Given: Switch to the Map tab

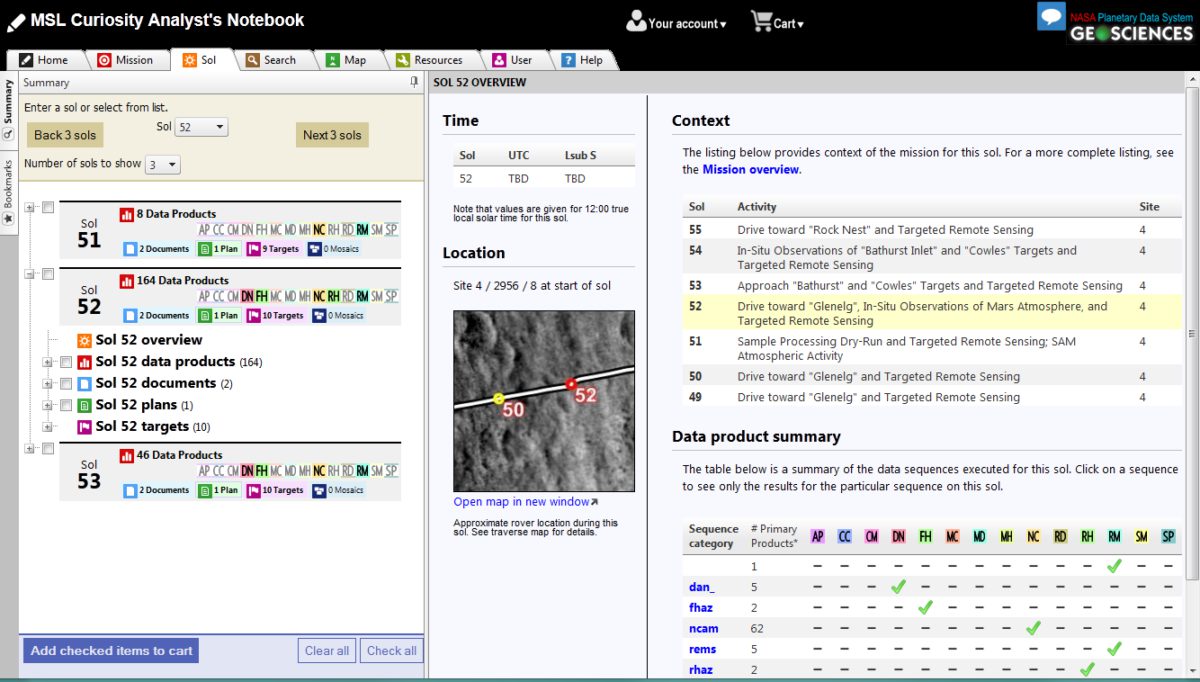Looking at the screenshot, I should tap(347, 60).
